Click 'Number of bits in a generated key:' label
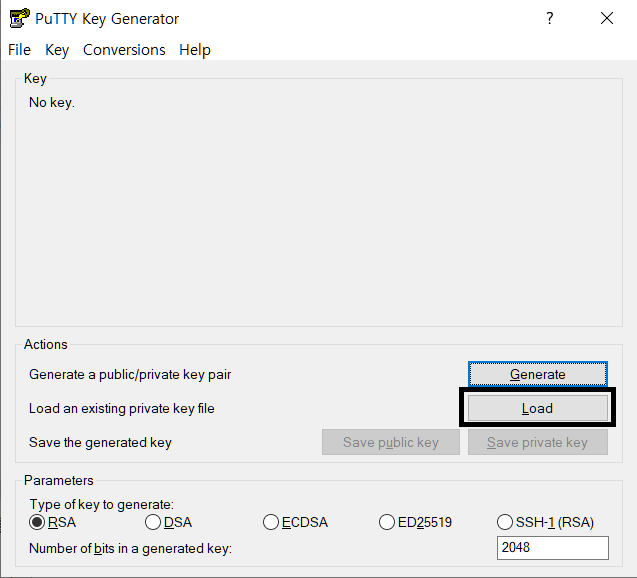The image size is (637, 578). (130, 548)
